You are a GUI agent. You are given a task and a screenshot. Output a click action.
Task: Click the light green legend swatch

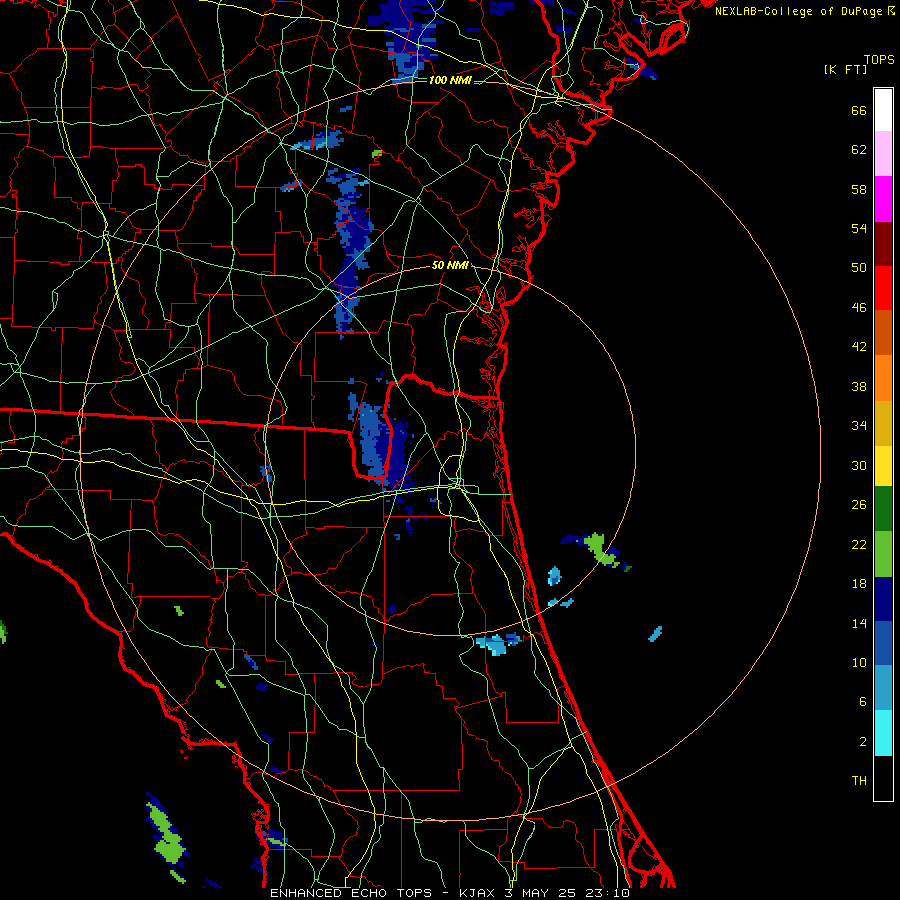tap(883, 554)
